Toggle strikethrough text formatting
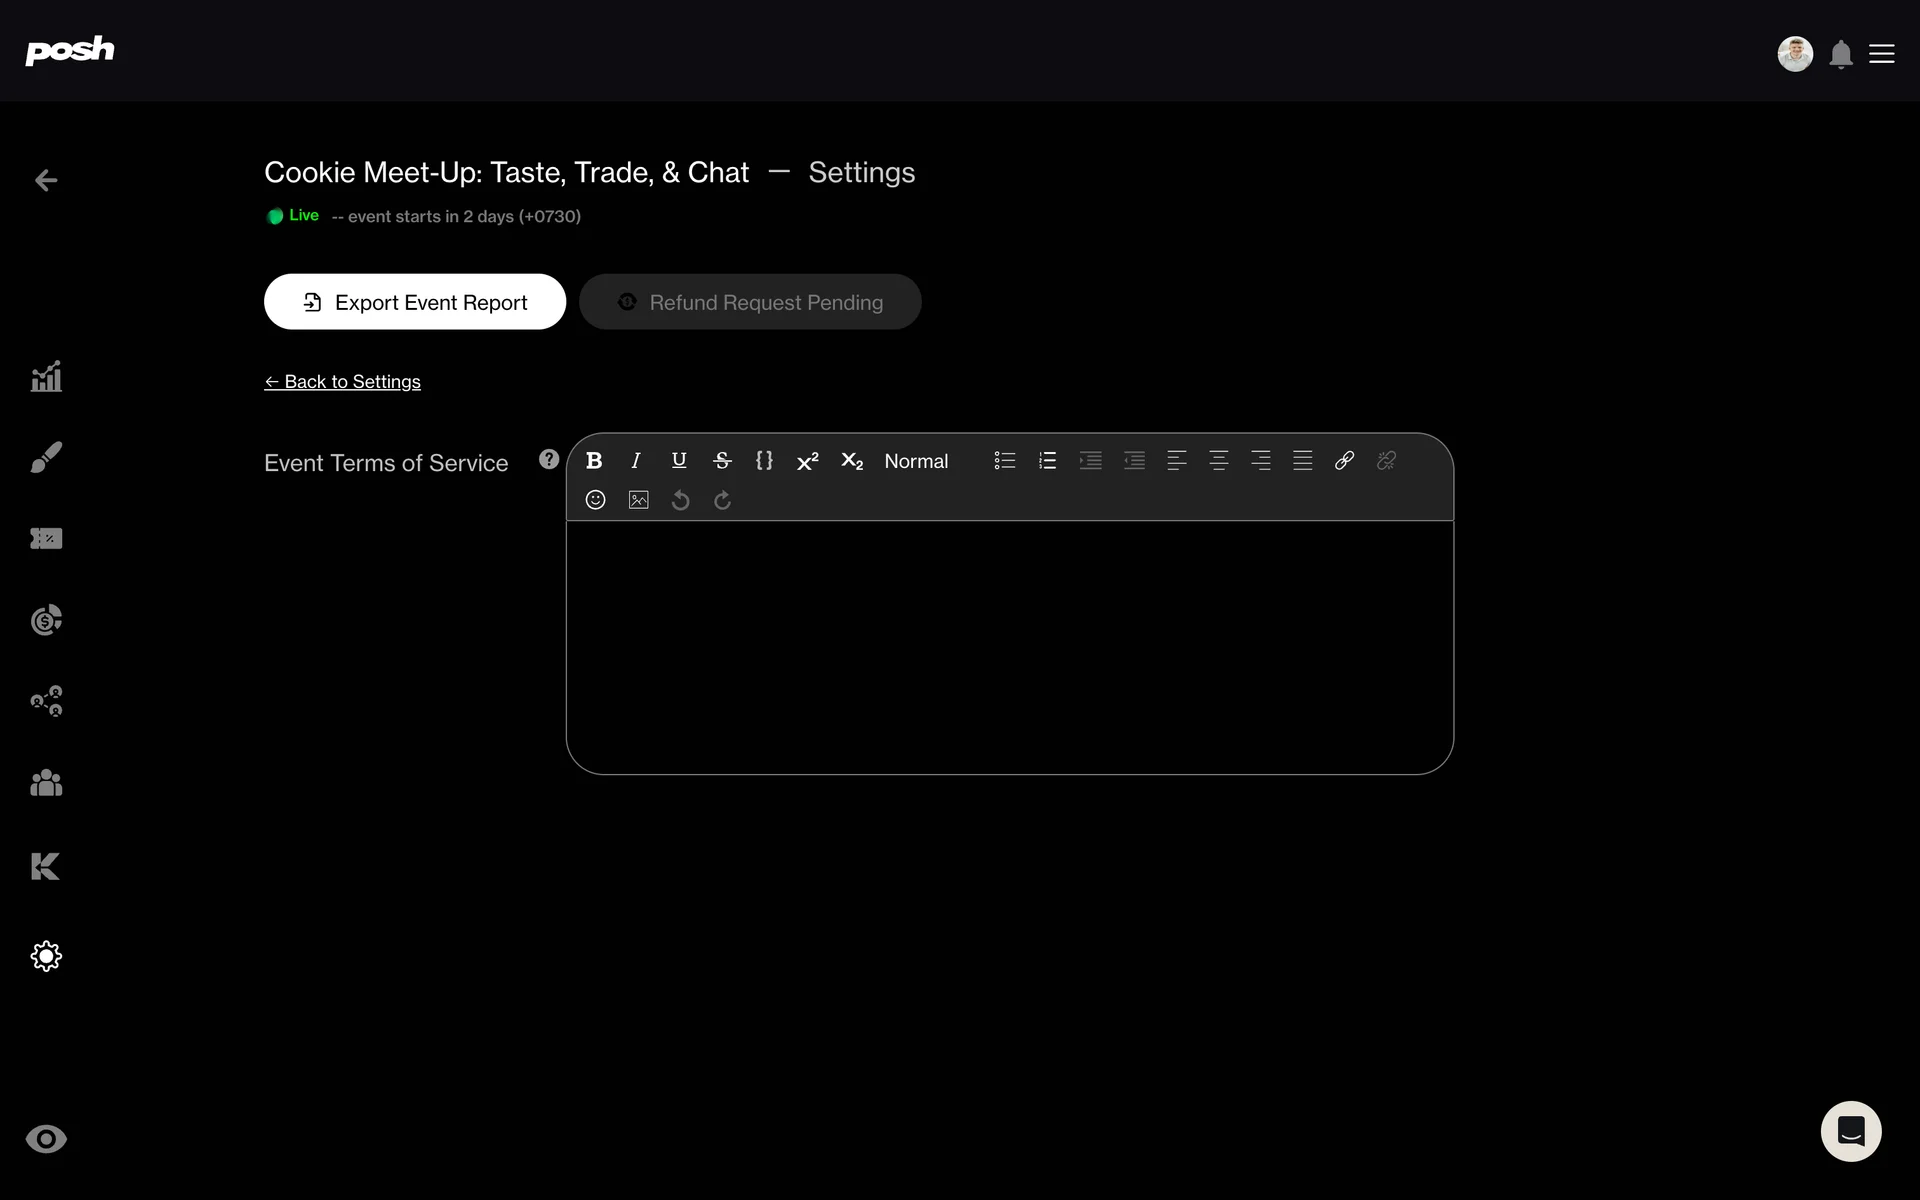Screen dimensions: 1920x1200 coord(722,460)
